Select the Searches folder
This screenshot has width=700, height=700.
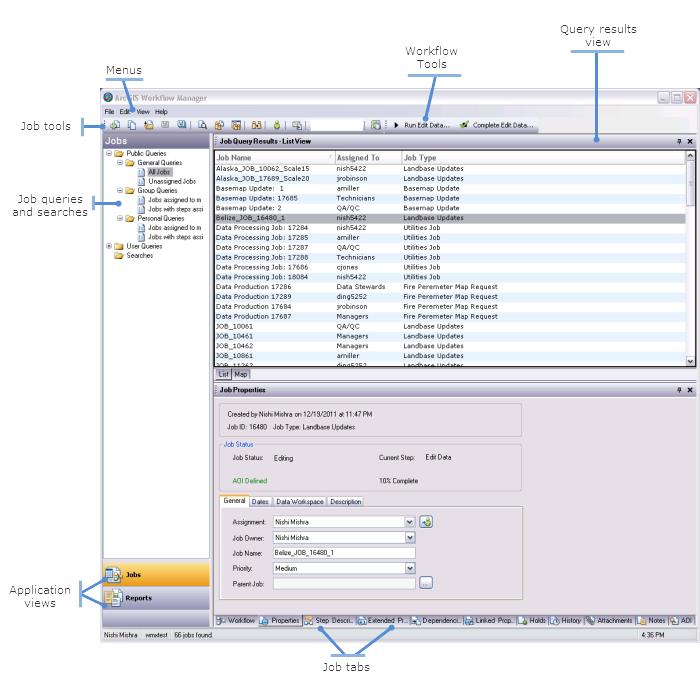click(139, 255)
